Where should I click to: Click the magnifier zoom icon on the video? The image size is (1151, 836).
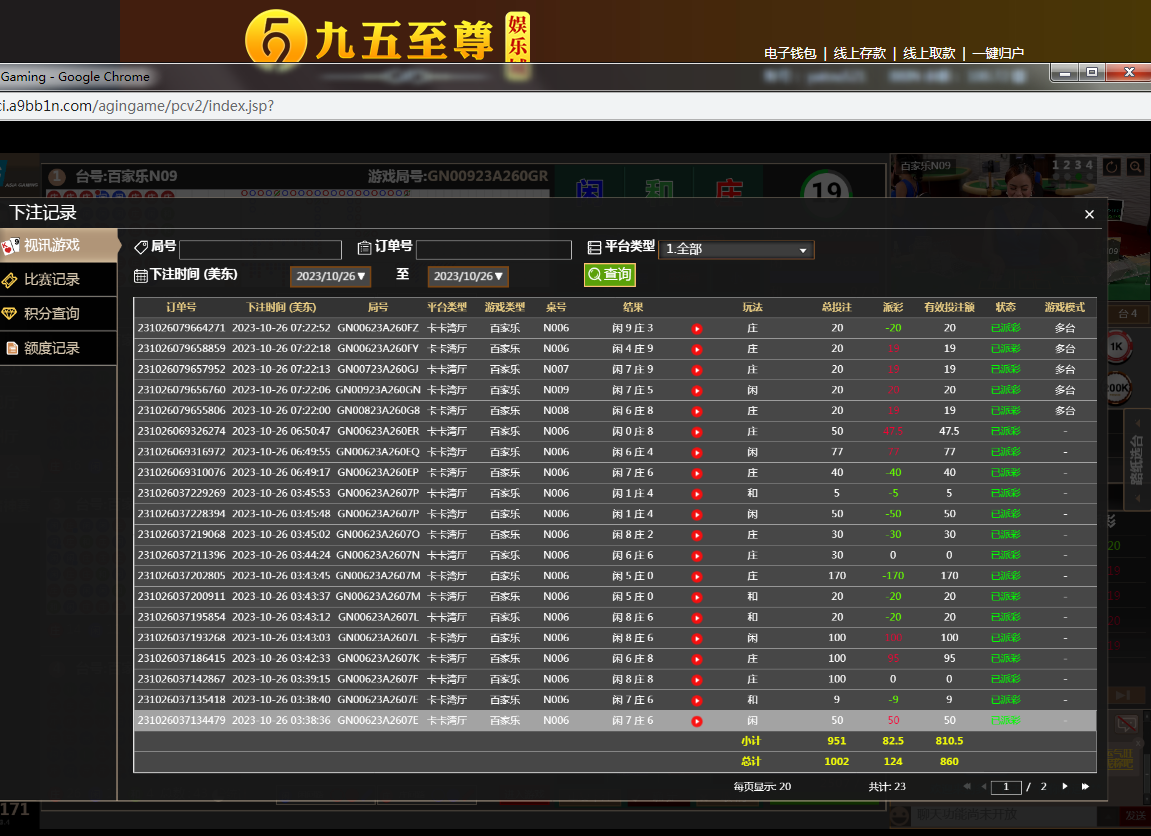1135,167
